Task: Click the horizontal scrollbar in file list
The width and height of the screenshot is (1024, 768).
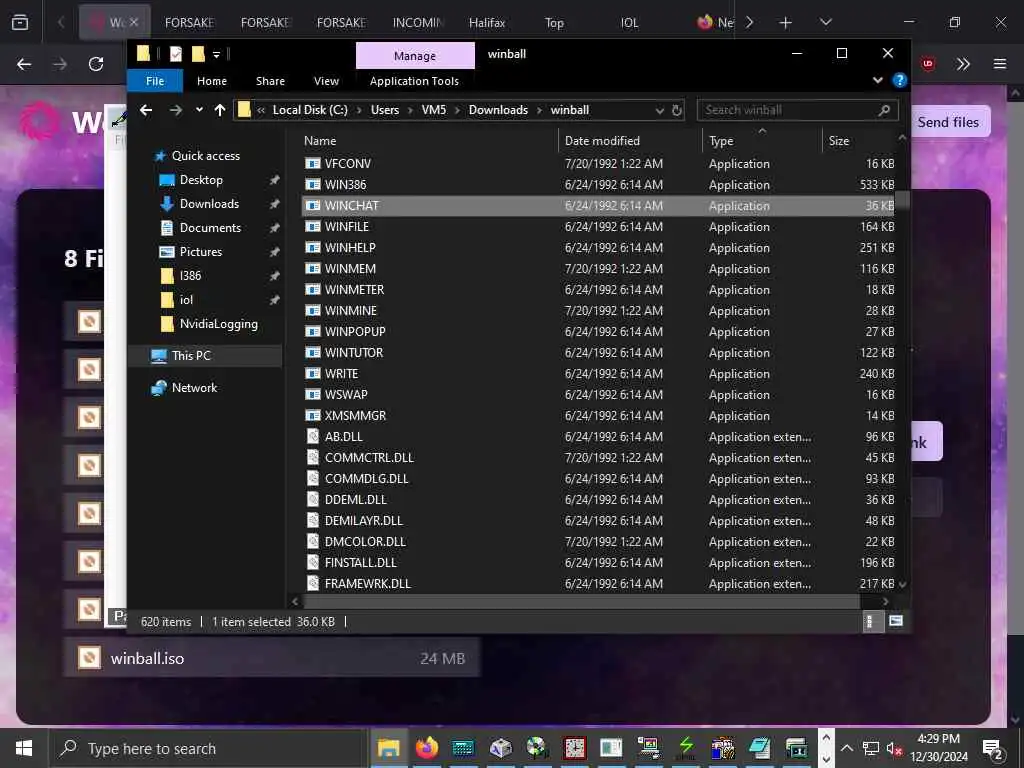Action: point(581,601)
